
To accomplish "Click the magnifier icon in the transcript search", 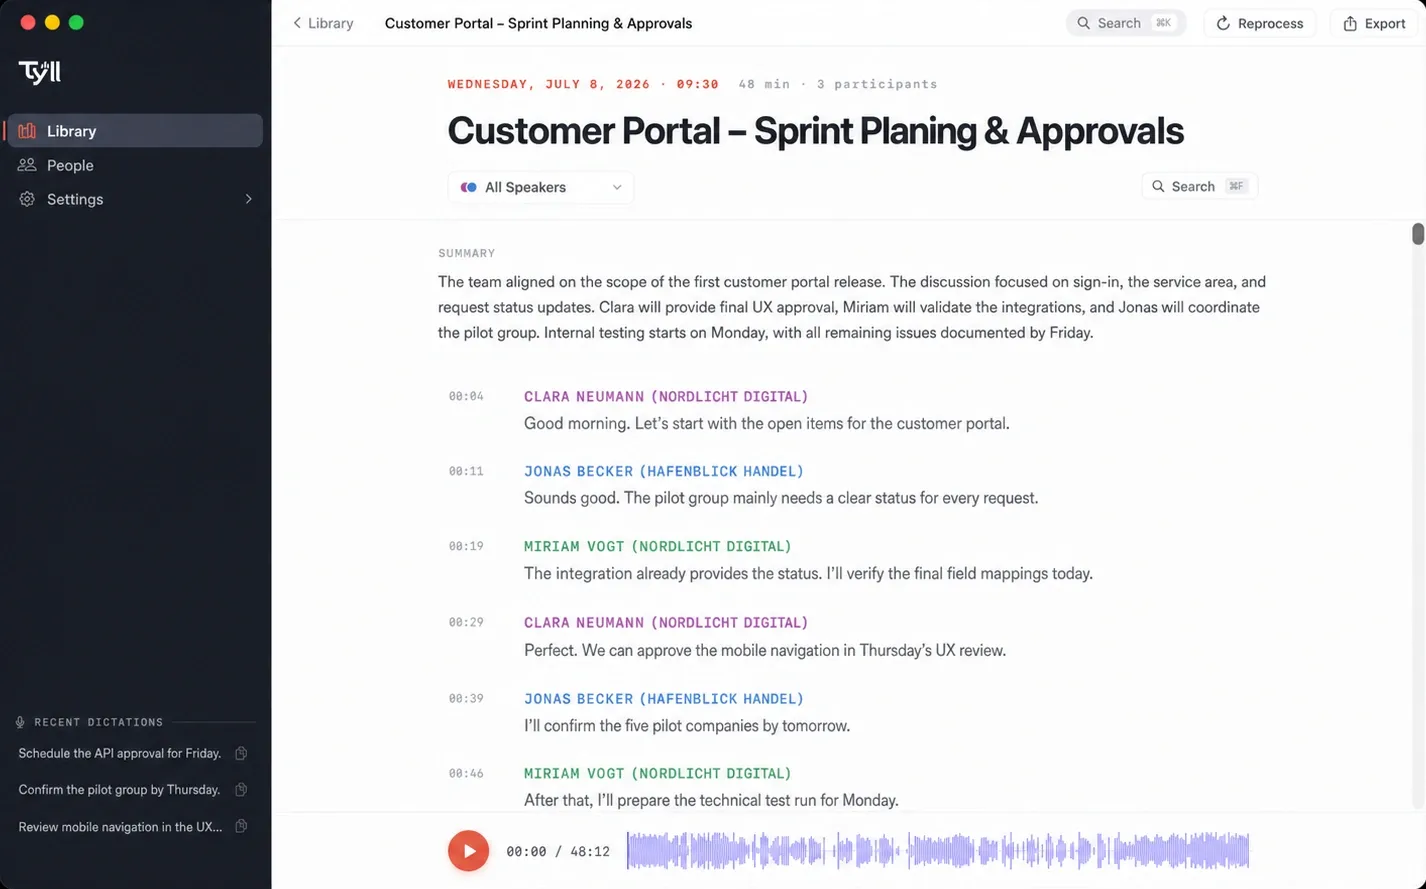I will pos(1158,186).
